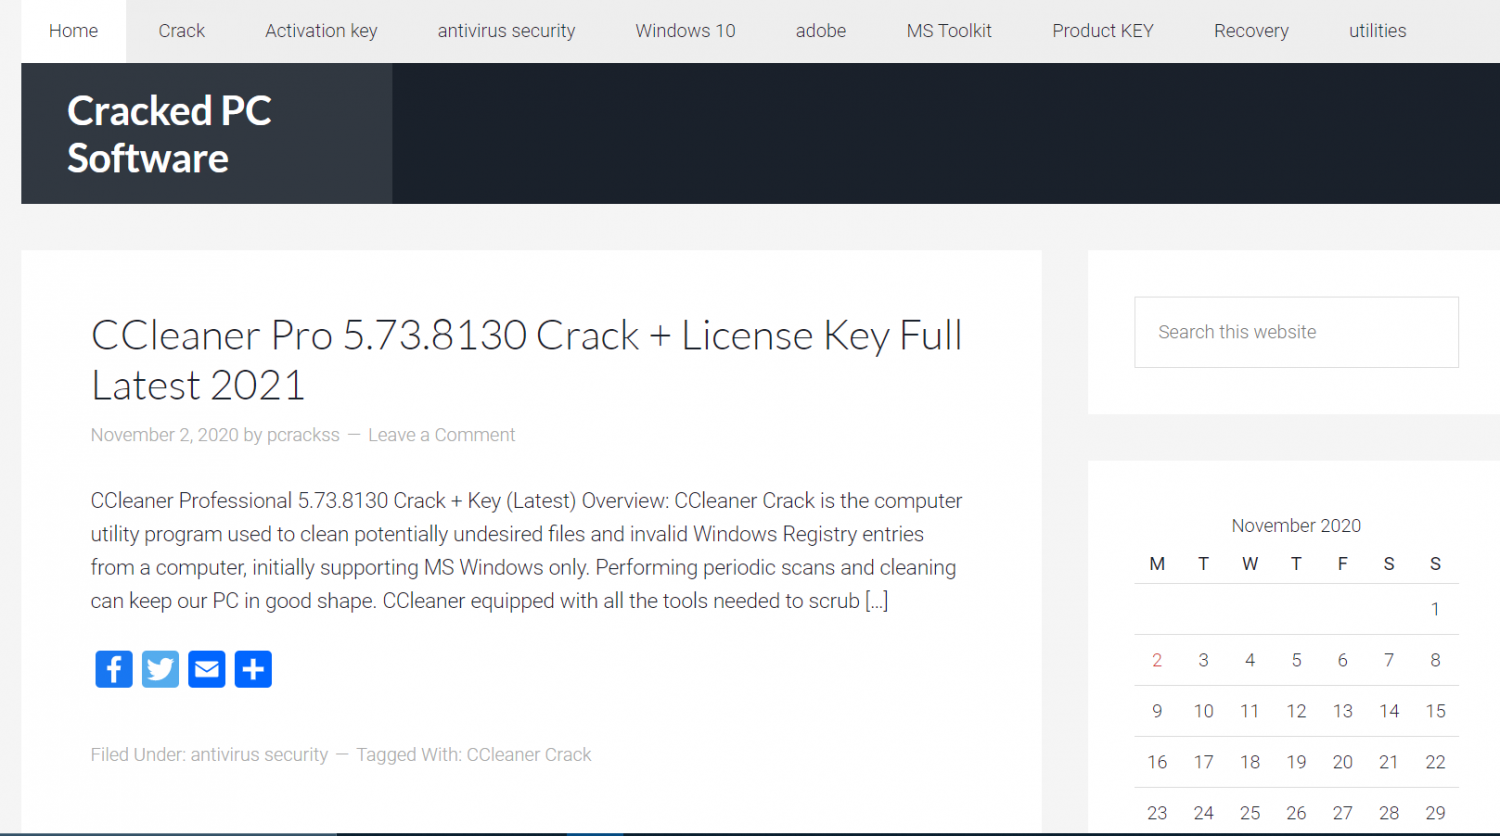
Task: Open the utilities menu item
Action: [1377, 31]
